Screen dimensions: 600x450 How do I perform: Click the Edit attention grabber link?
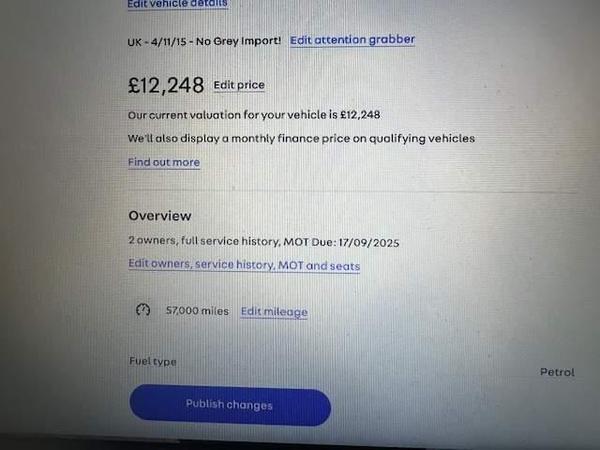[352, 40]
